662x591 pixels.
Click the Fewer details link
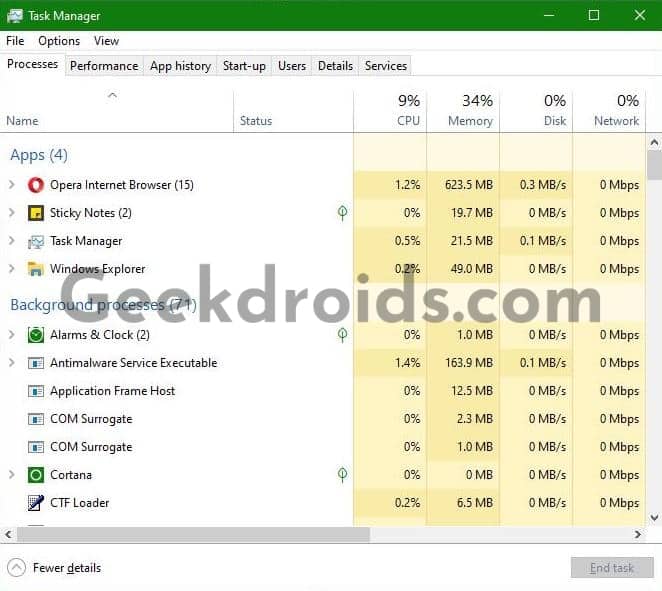(x=67, y=568)
